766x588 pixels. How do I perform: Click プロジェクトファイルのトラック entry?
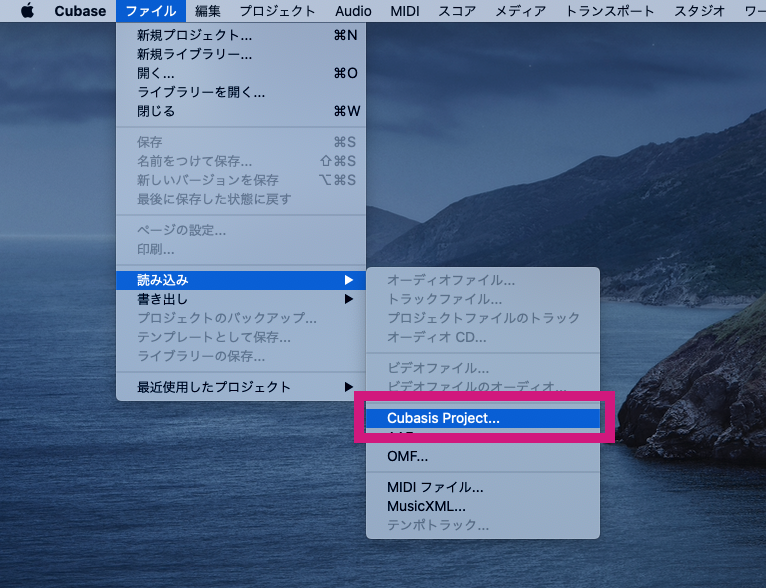[x=483, y=318]
